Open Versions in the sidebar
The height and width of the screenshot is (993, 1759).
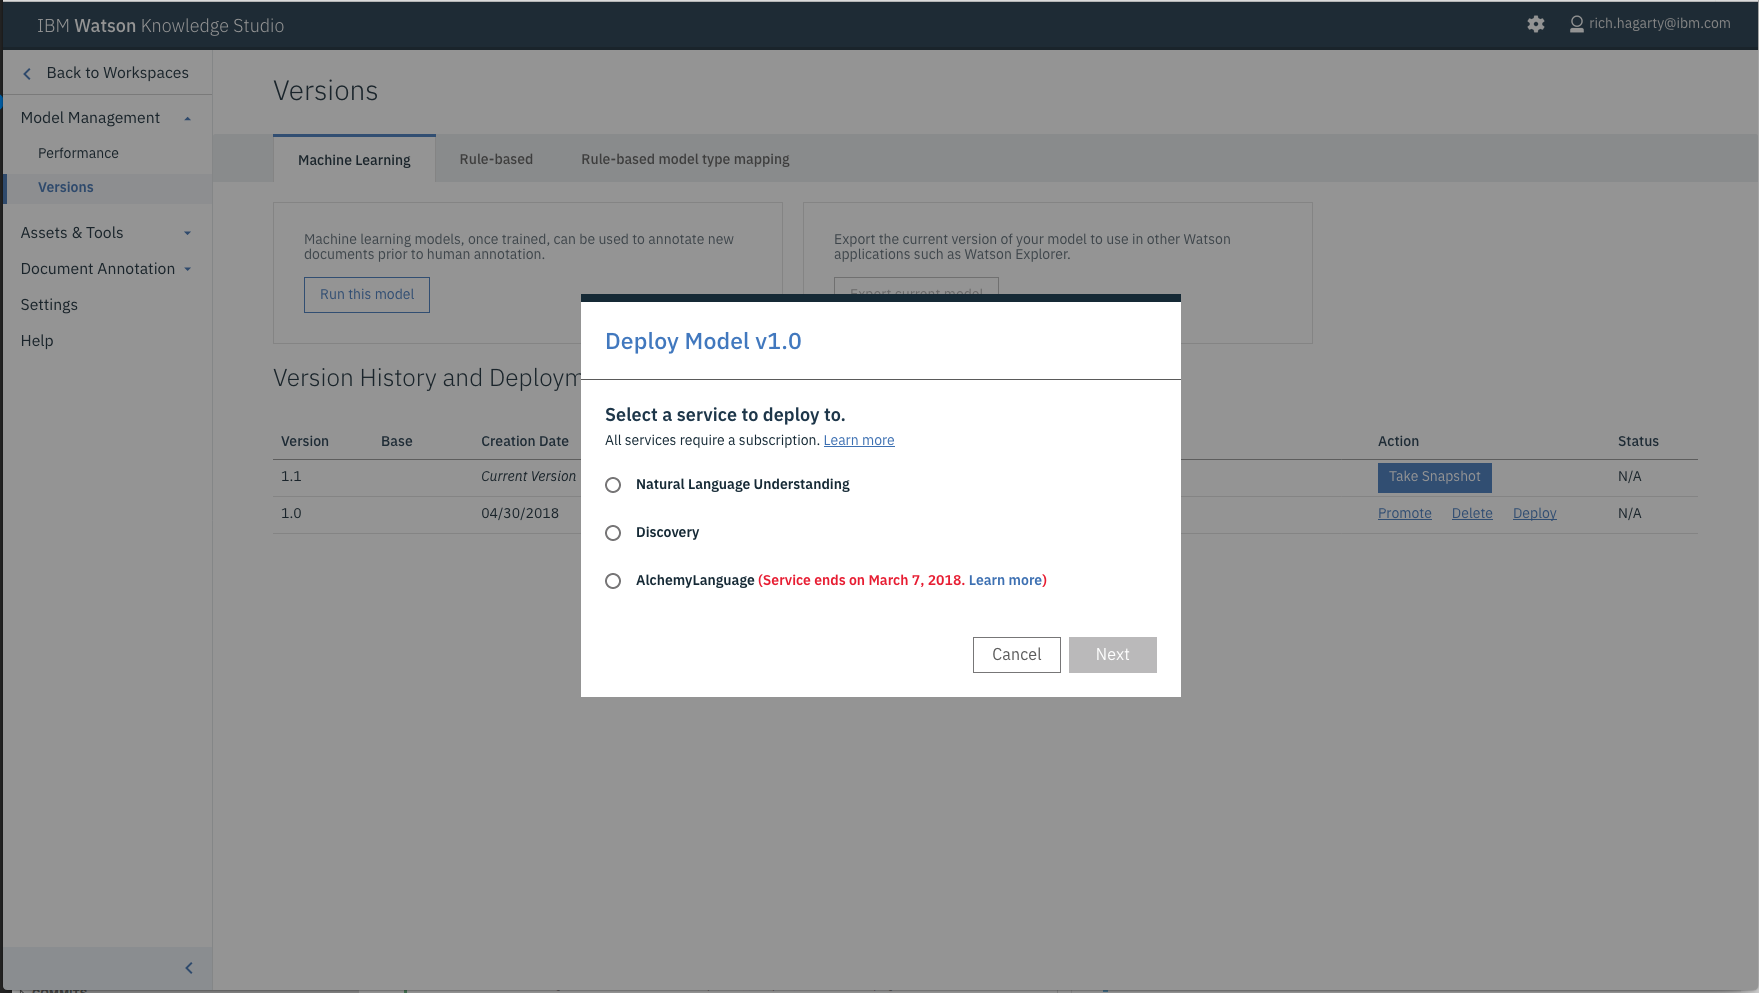pyautogui.click(x=66, y=187)
